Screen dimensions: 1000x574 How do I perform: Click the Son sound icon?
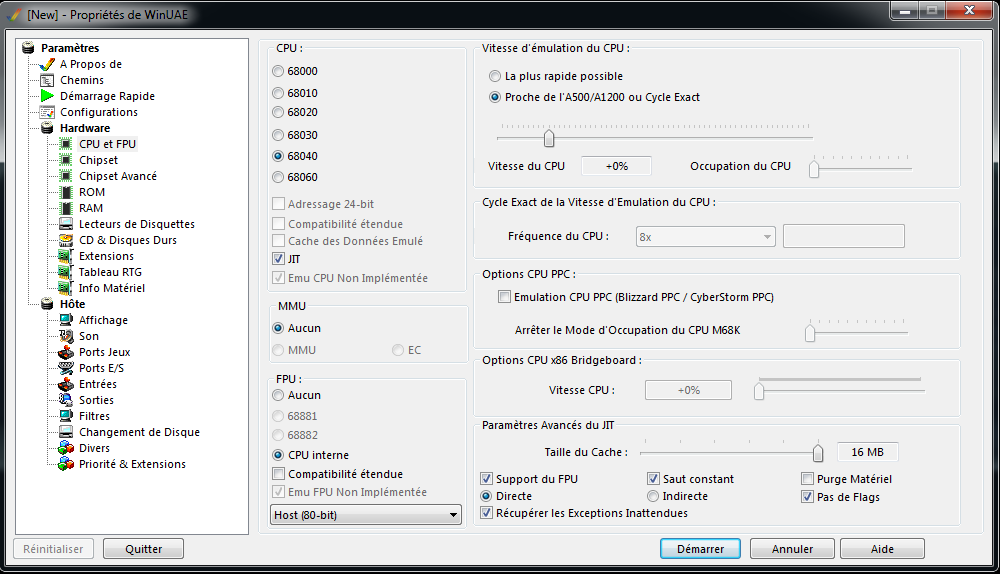click(66, 336)
